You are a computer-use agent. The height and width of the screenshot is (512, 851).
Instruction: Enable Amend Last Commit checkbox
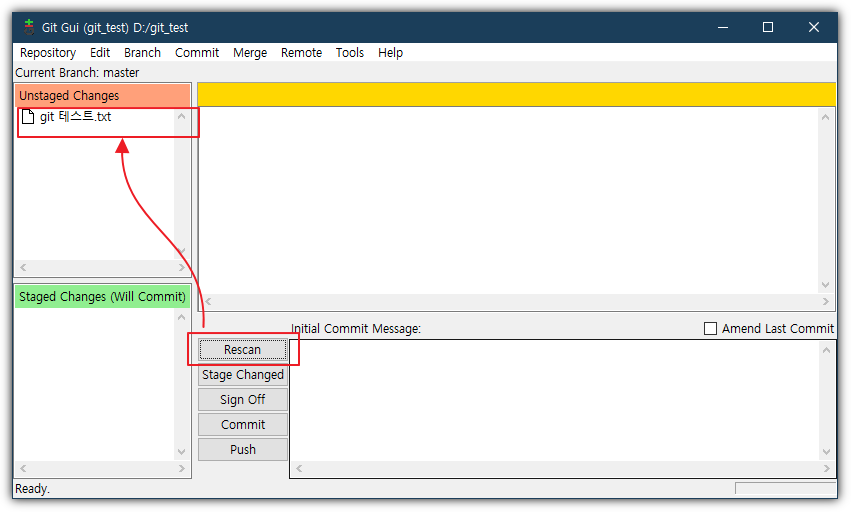[710, 328]
